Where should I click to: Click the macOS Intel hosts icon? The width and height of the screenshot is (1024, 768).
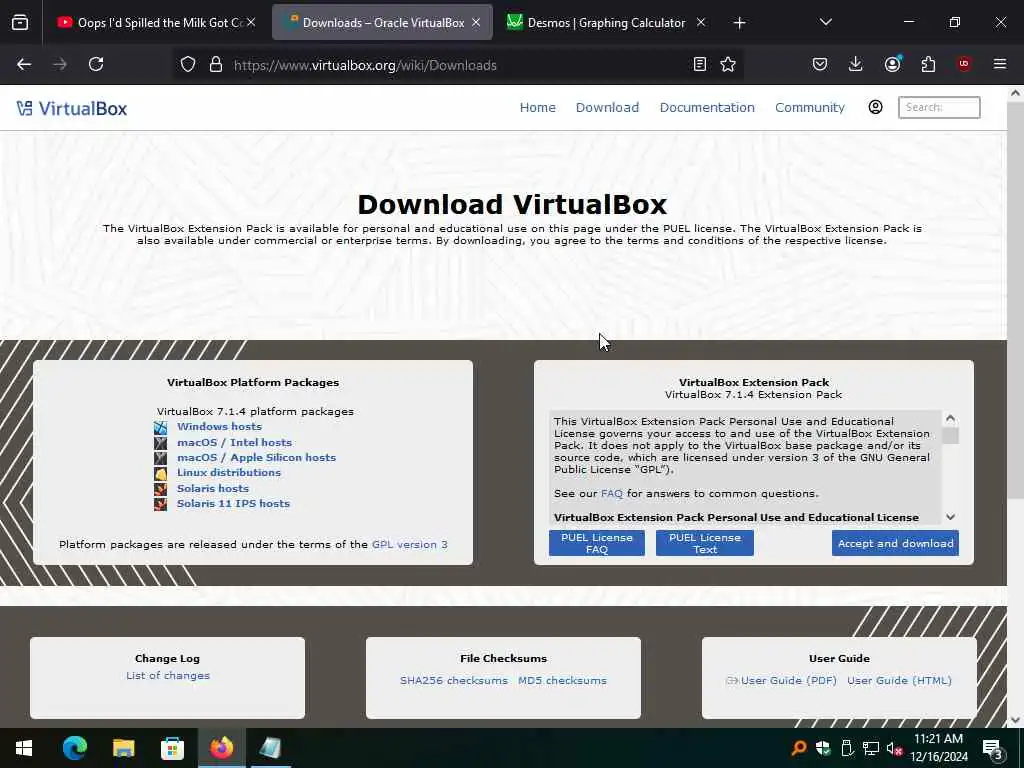coord(161,443)
